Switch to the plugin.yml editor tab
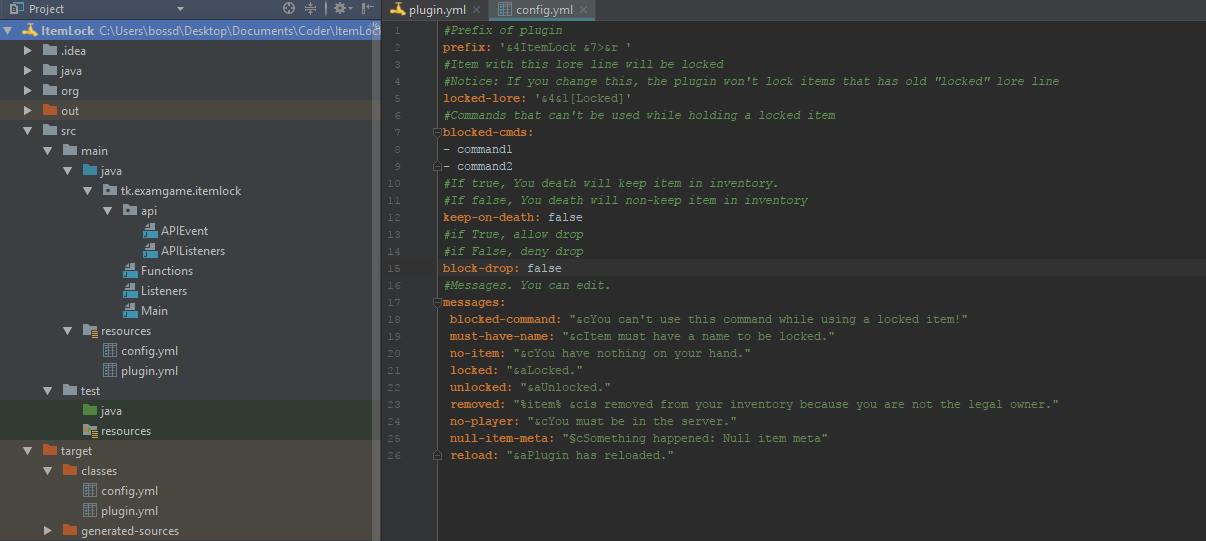Viewport: 1206px width, 541px height. pos(427,10)
